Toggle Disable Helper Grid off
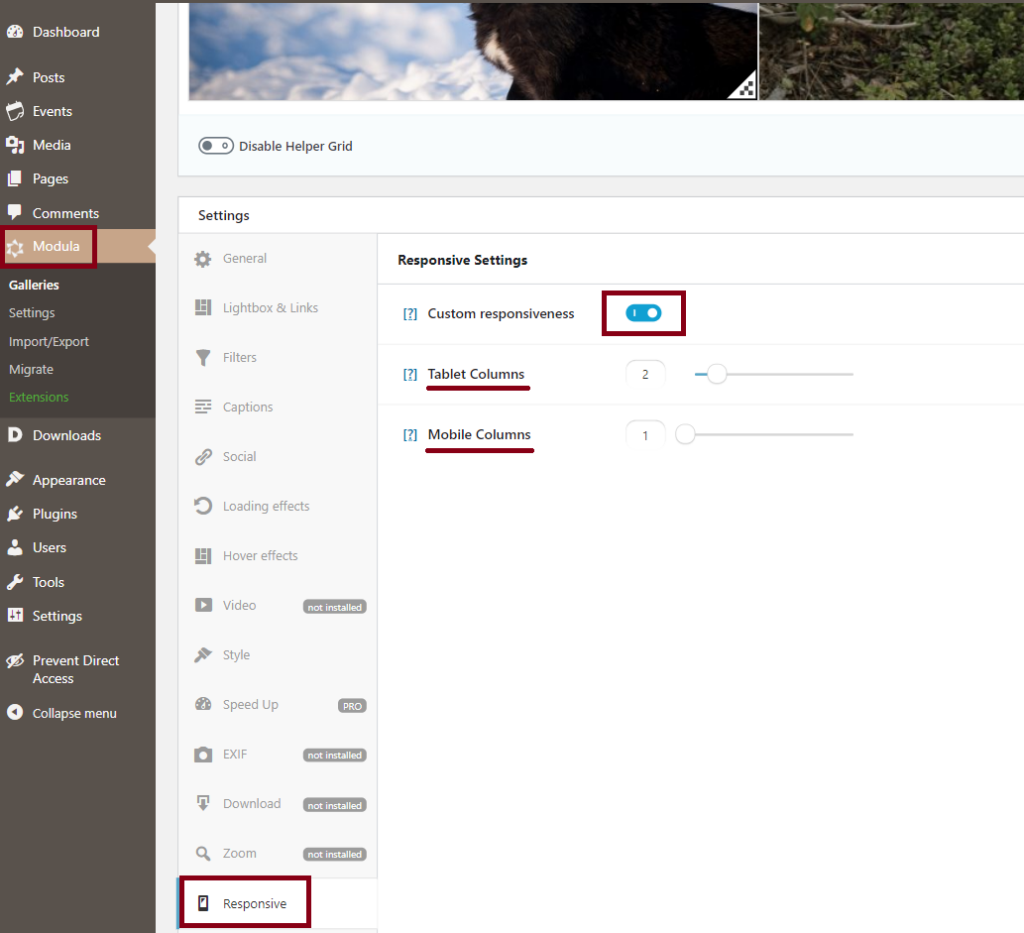 pyautogui.click(x=216, y=145)
